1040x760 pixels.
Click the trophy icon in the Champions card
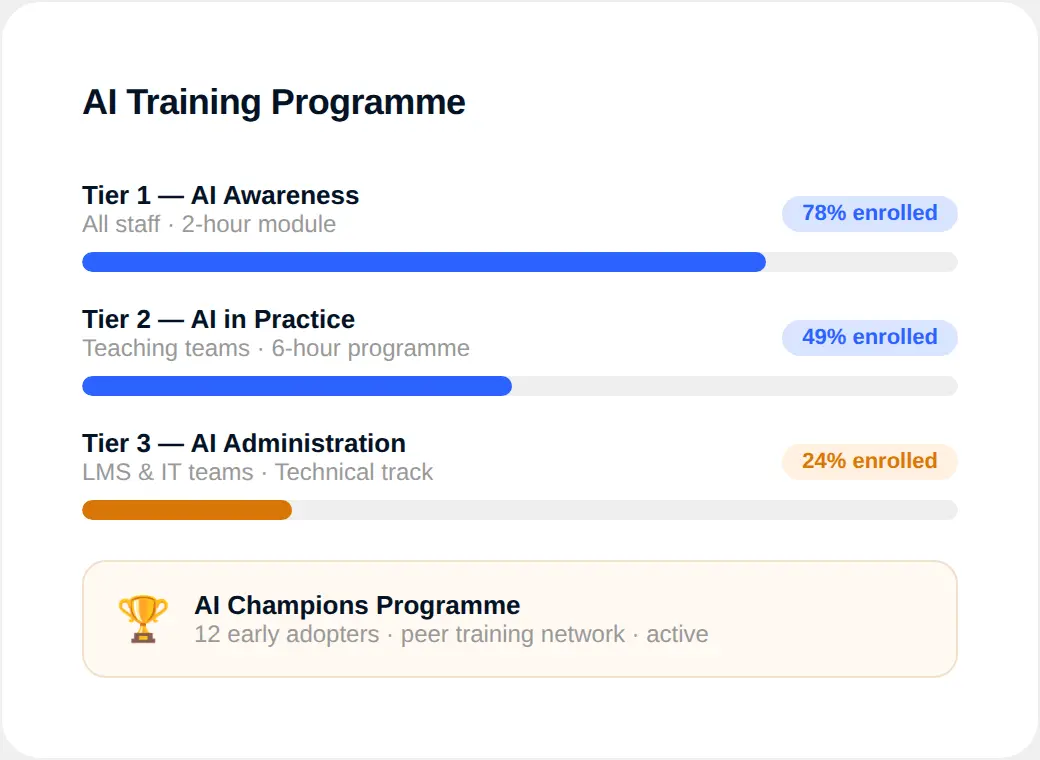tap(141, 618)
